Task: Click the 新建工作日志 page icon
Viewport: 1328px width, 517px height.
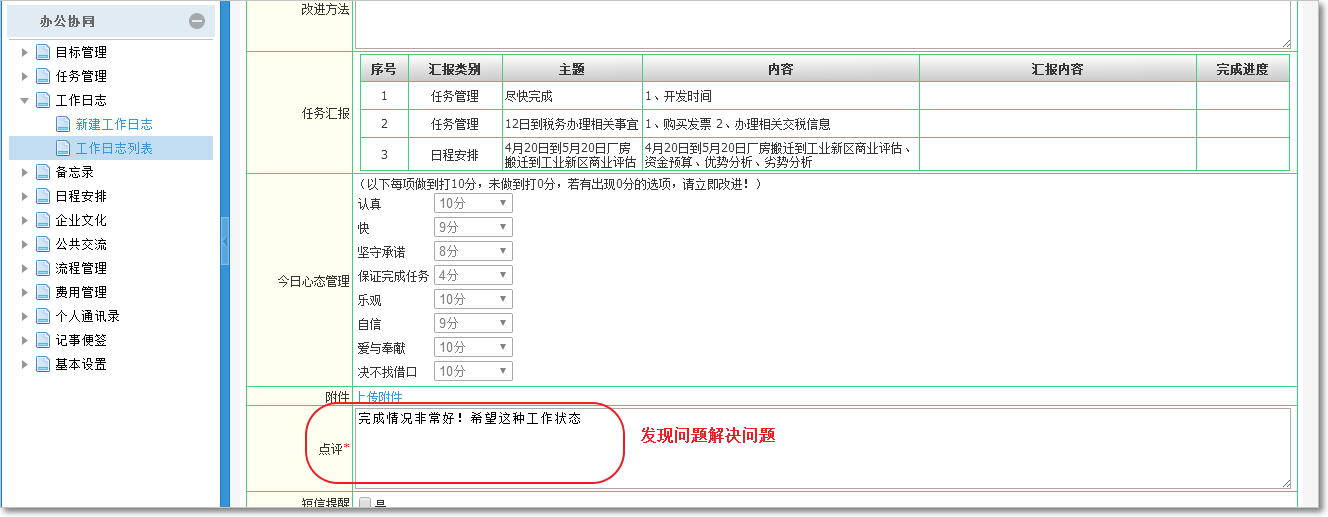Action: pyautogui.click(x=63, y=124)
